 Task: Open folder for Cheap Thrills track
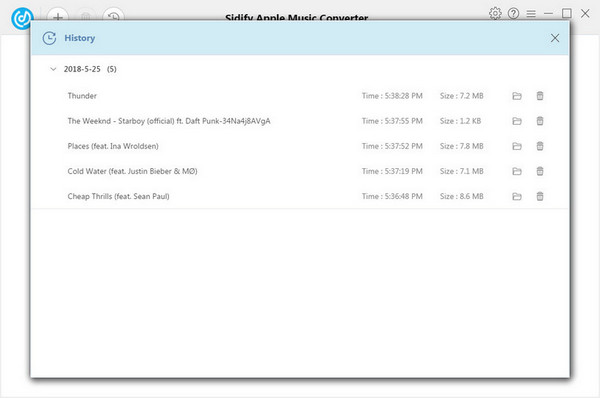[x=517, y=197]
